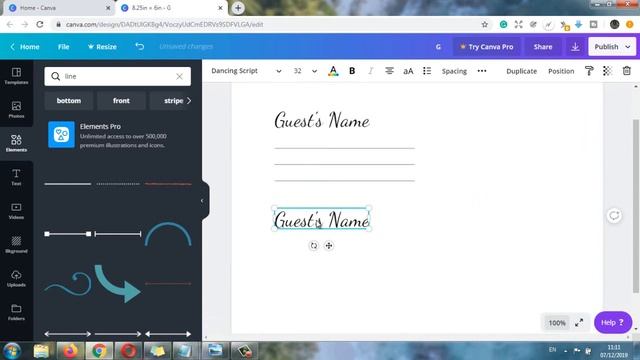Toggle italic formatting
The width and height of the screenshot is (640, 360).
pos(371,71)
